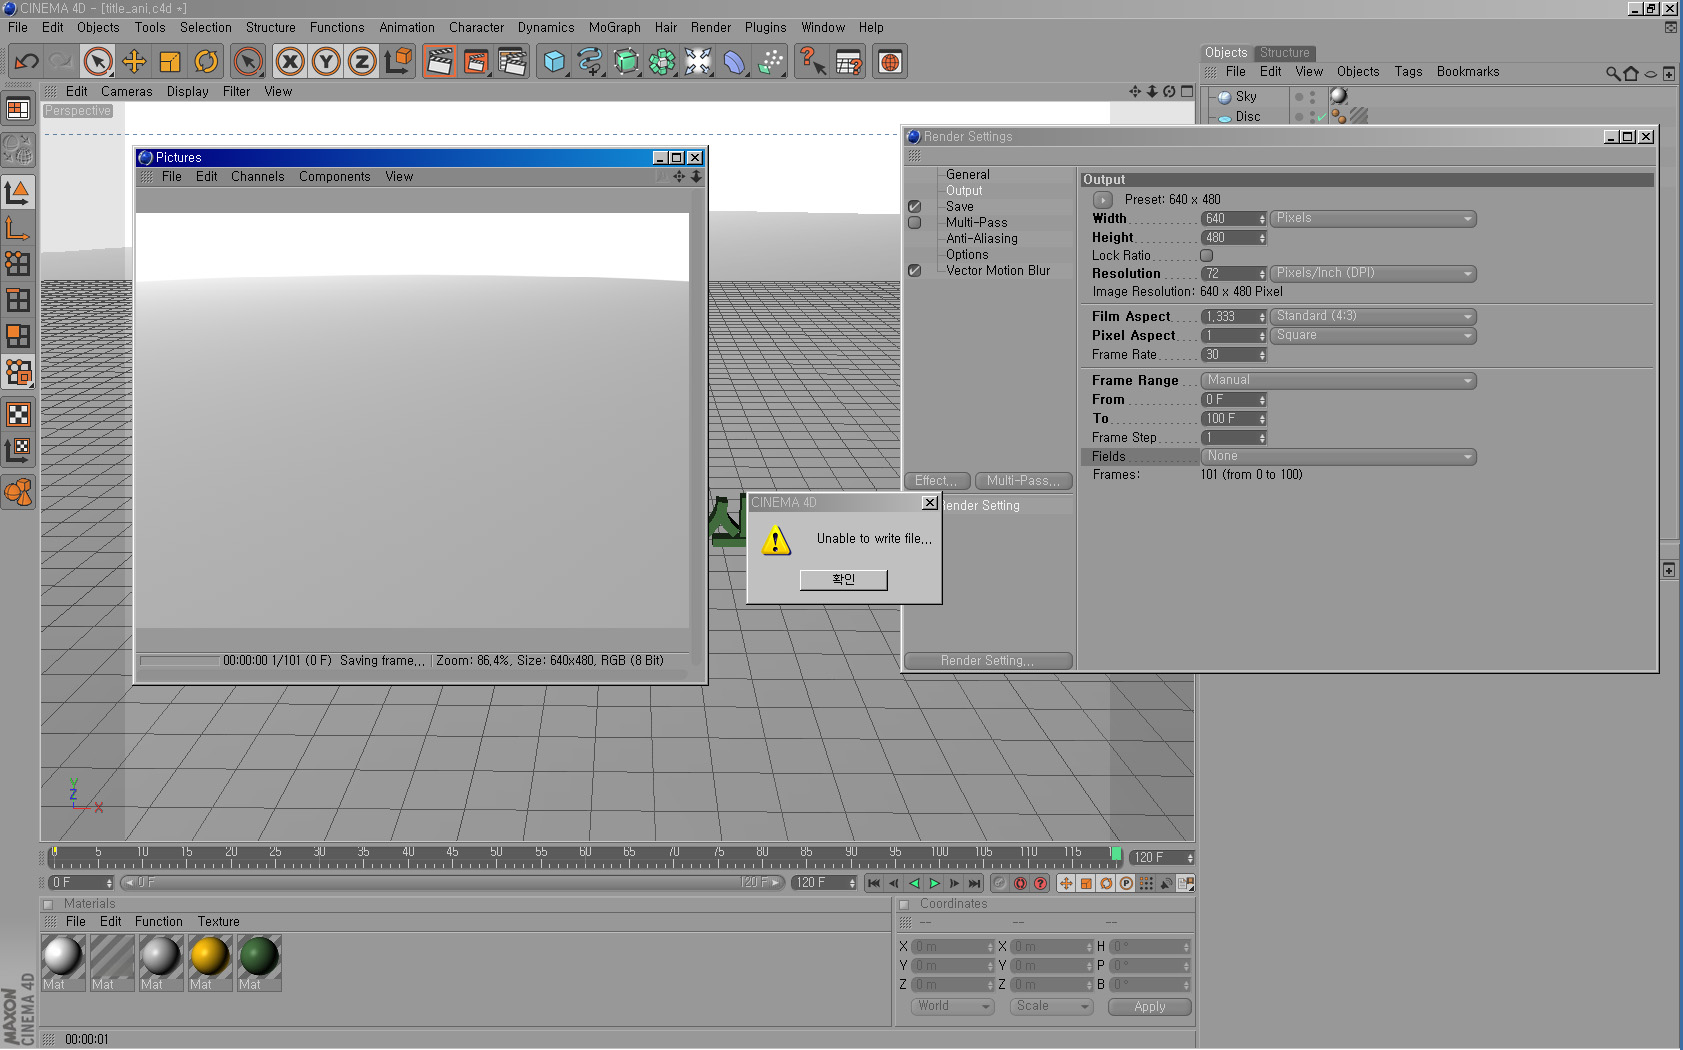
Task: Click the Effect... button
Action: [x=936, y=481]
